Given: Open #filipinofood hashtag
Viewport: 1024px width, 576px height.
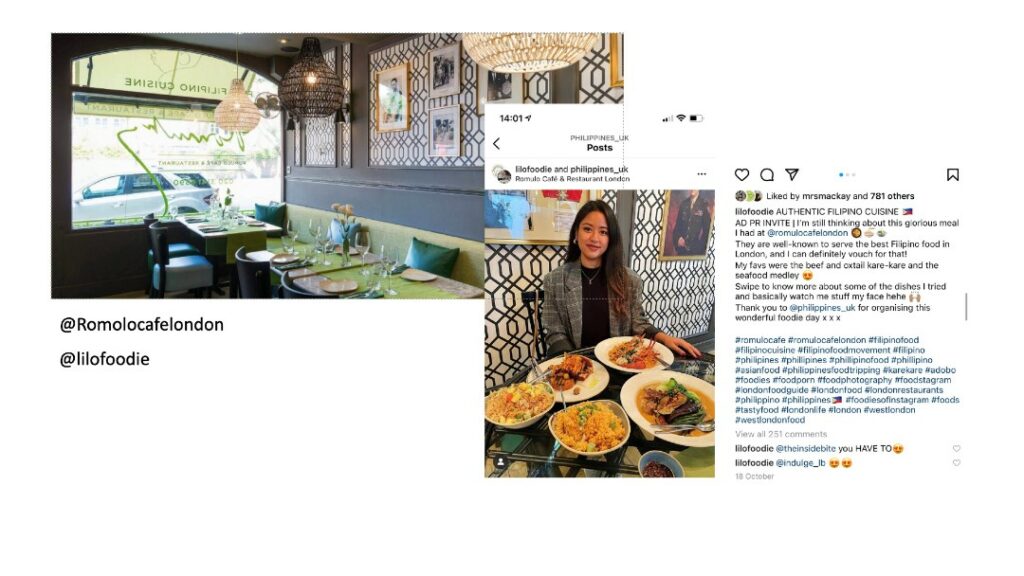Looking at the screenshot, I should point(893,340).
